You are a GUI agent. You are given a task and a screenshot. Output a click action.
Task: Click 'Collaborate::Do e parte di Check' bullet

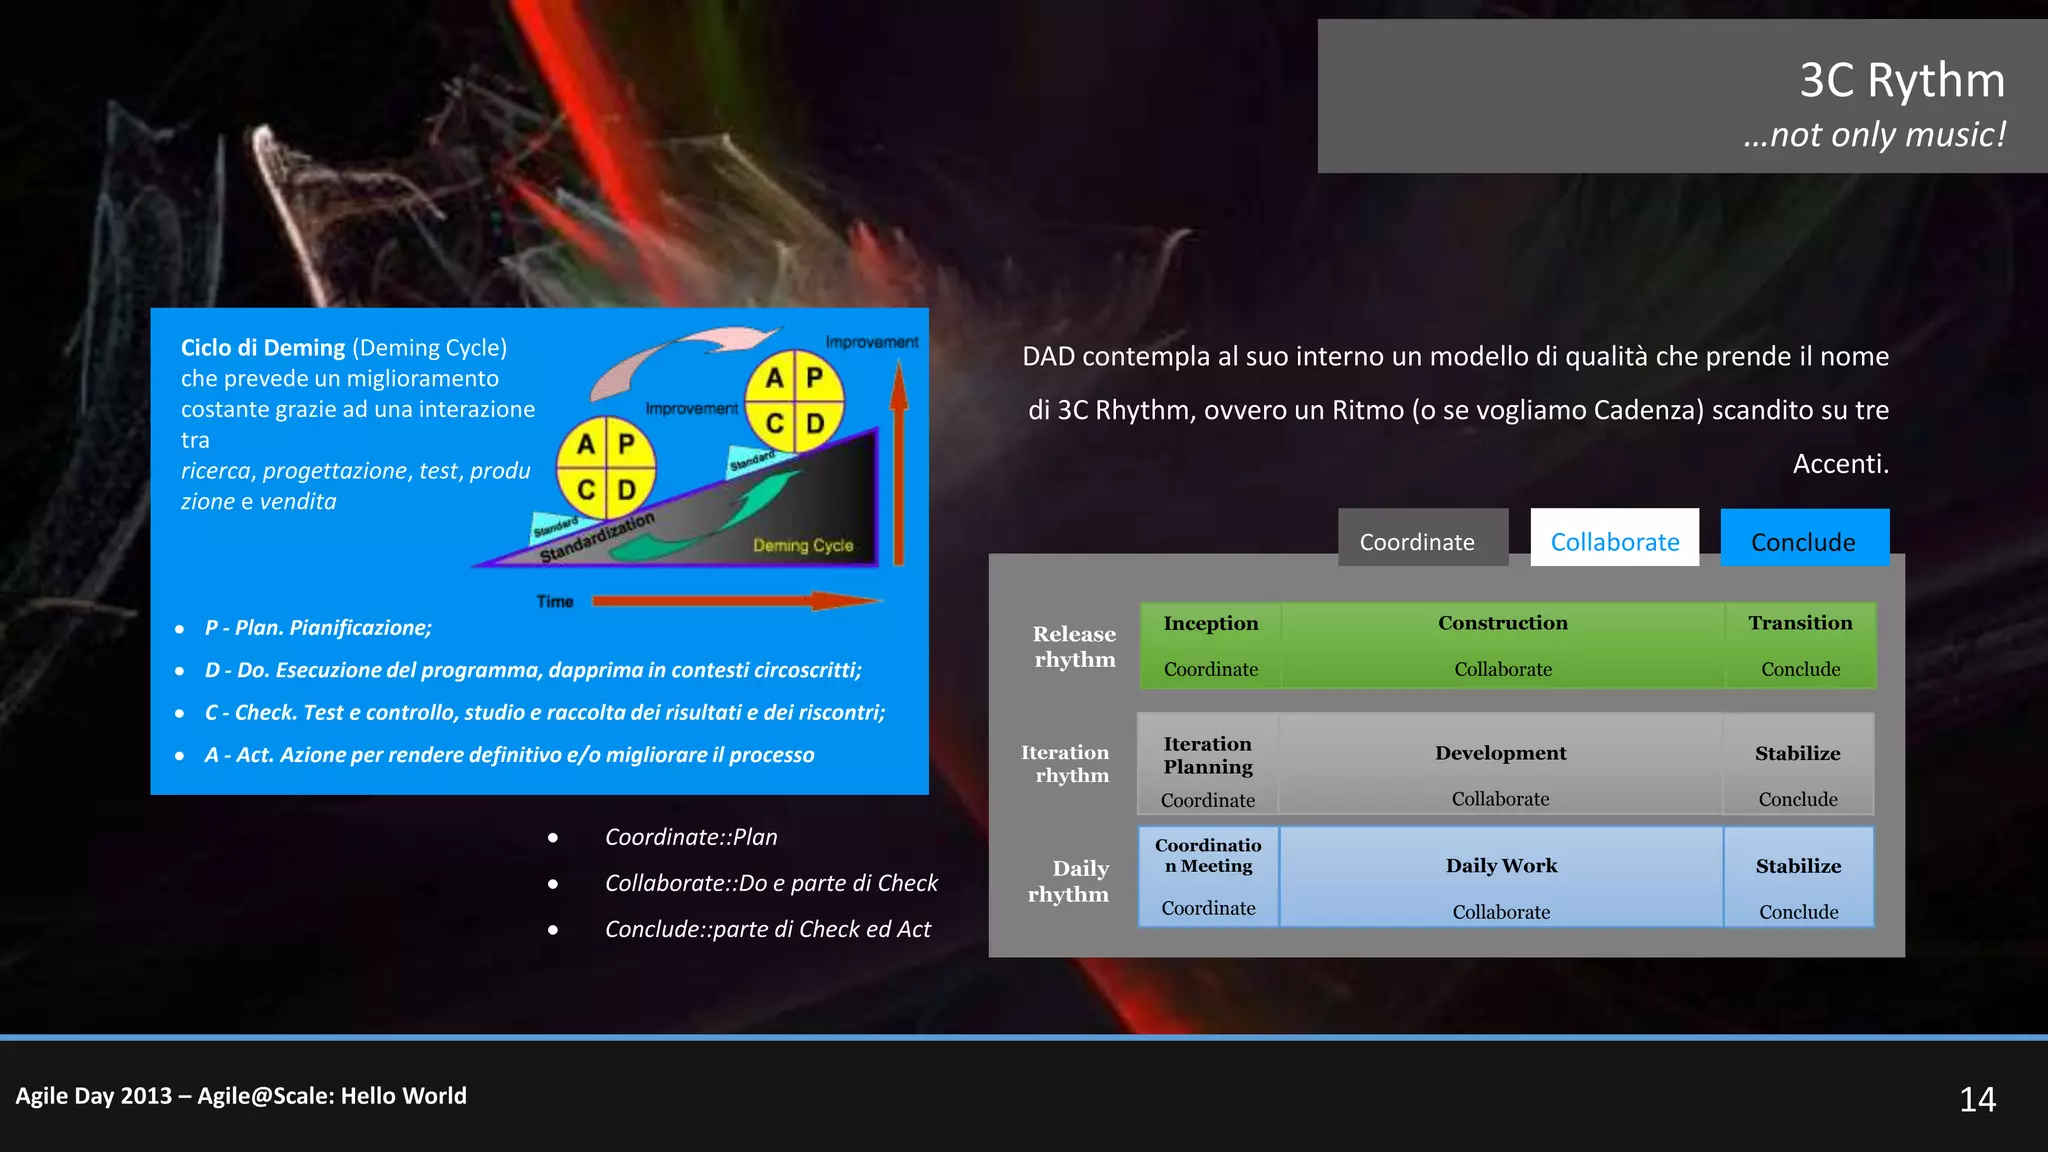[x=771, y=883]
